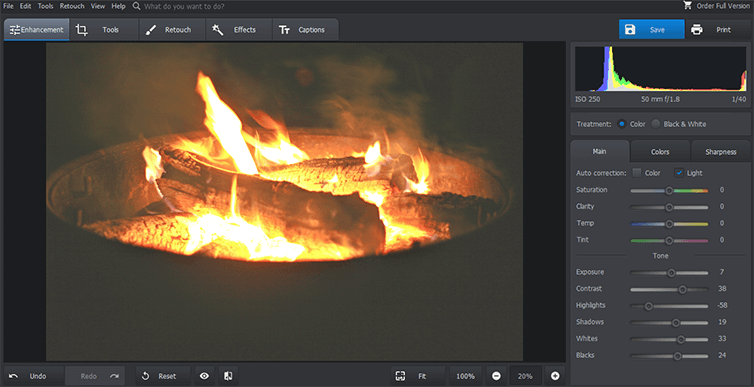
Task: Toggle the eye preview original icon
Action: coord(204,376)
